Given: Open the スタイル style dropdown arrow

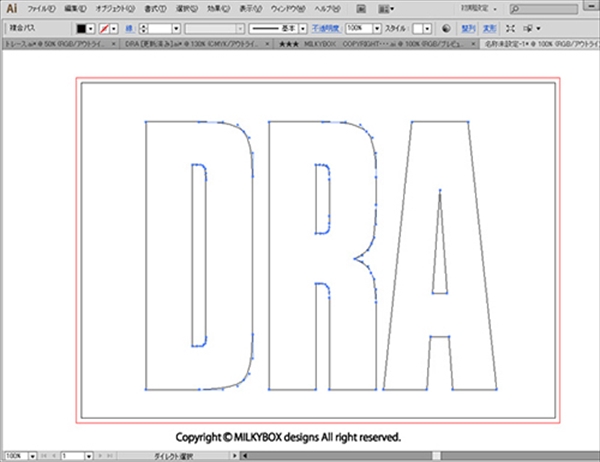Looking at the screenshot, I should coord(427,28).
